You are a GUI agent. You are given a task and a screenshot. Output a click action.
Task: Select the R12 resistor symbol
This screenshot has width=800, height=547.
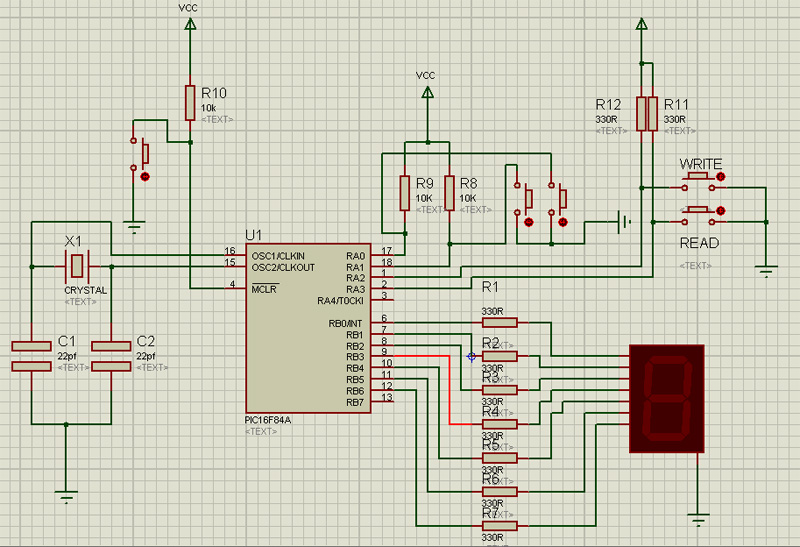tap(641, 114)
